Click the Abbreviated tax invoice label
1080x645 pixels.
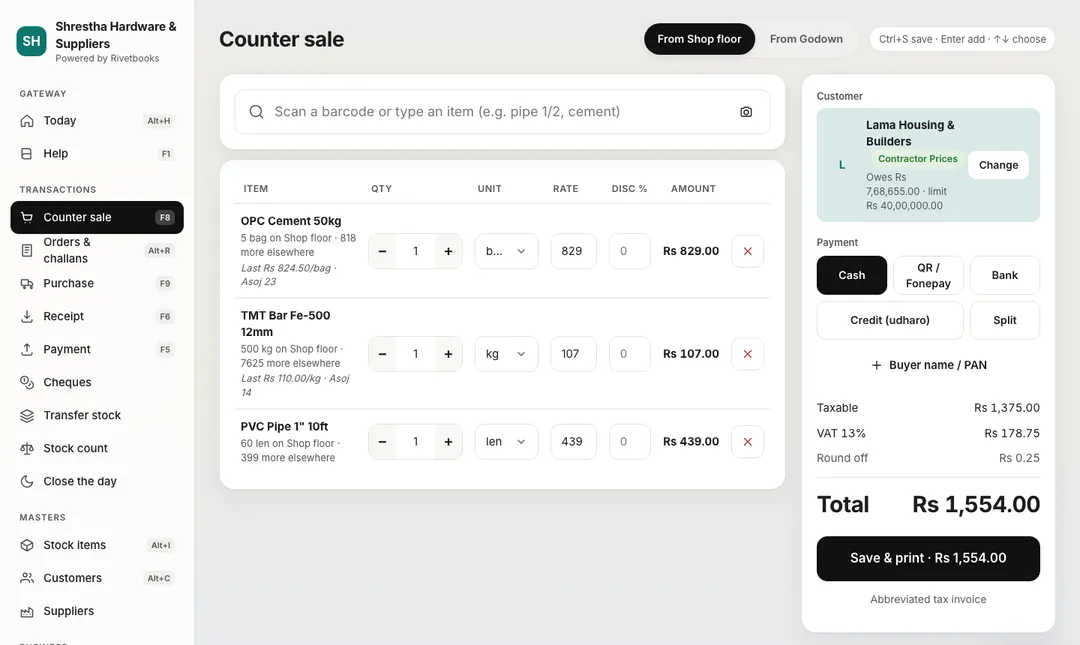(x=928, y=600)
